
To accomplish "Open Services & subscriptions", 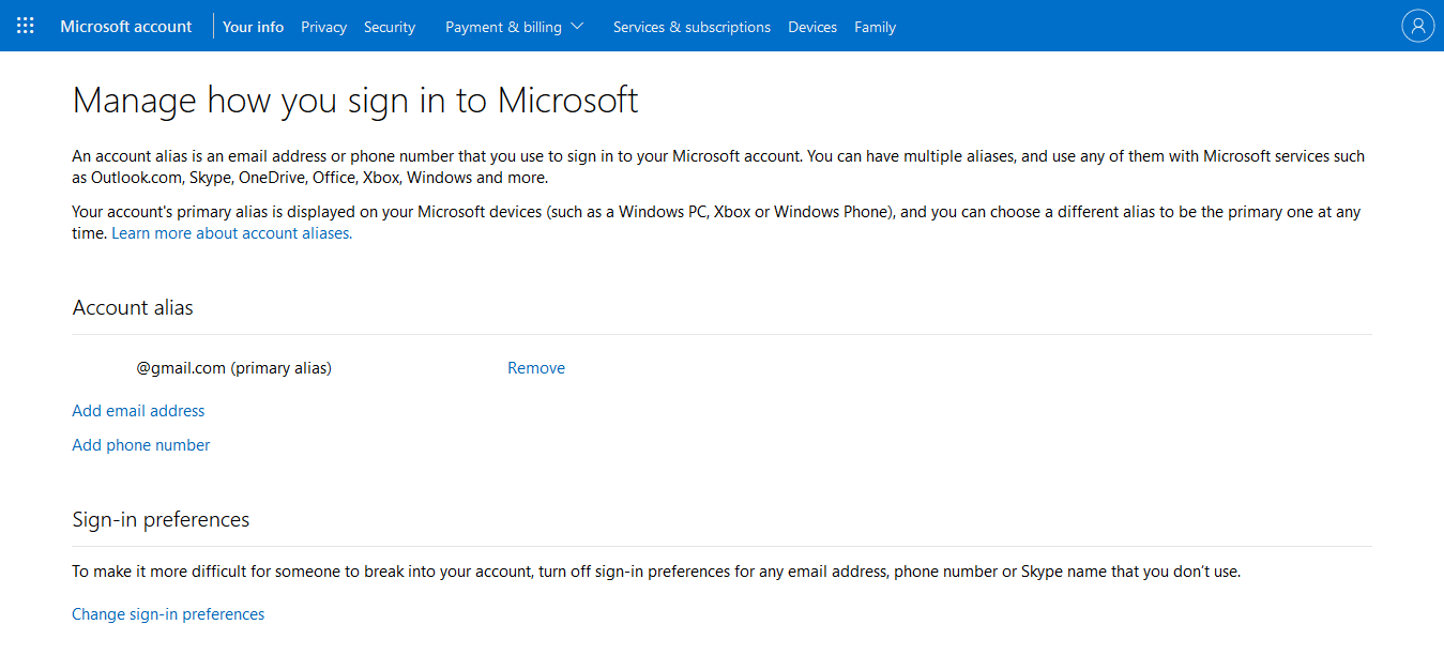I will [x=692, y=27].
